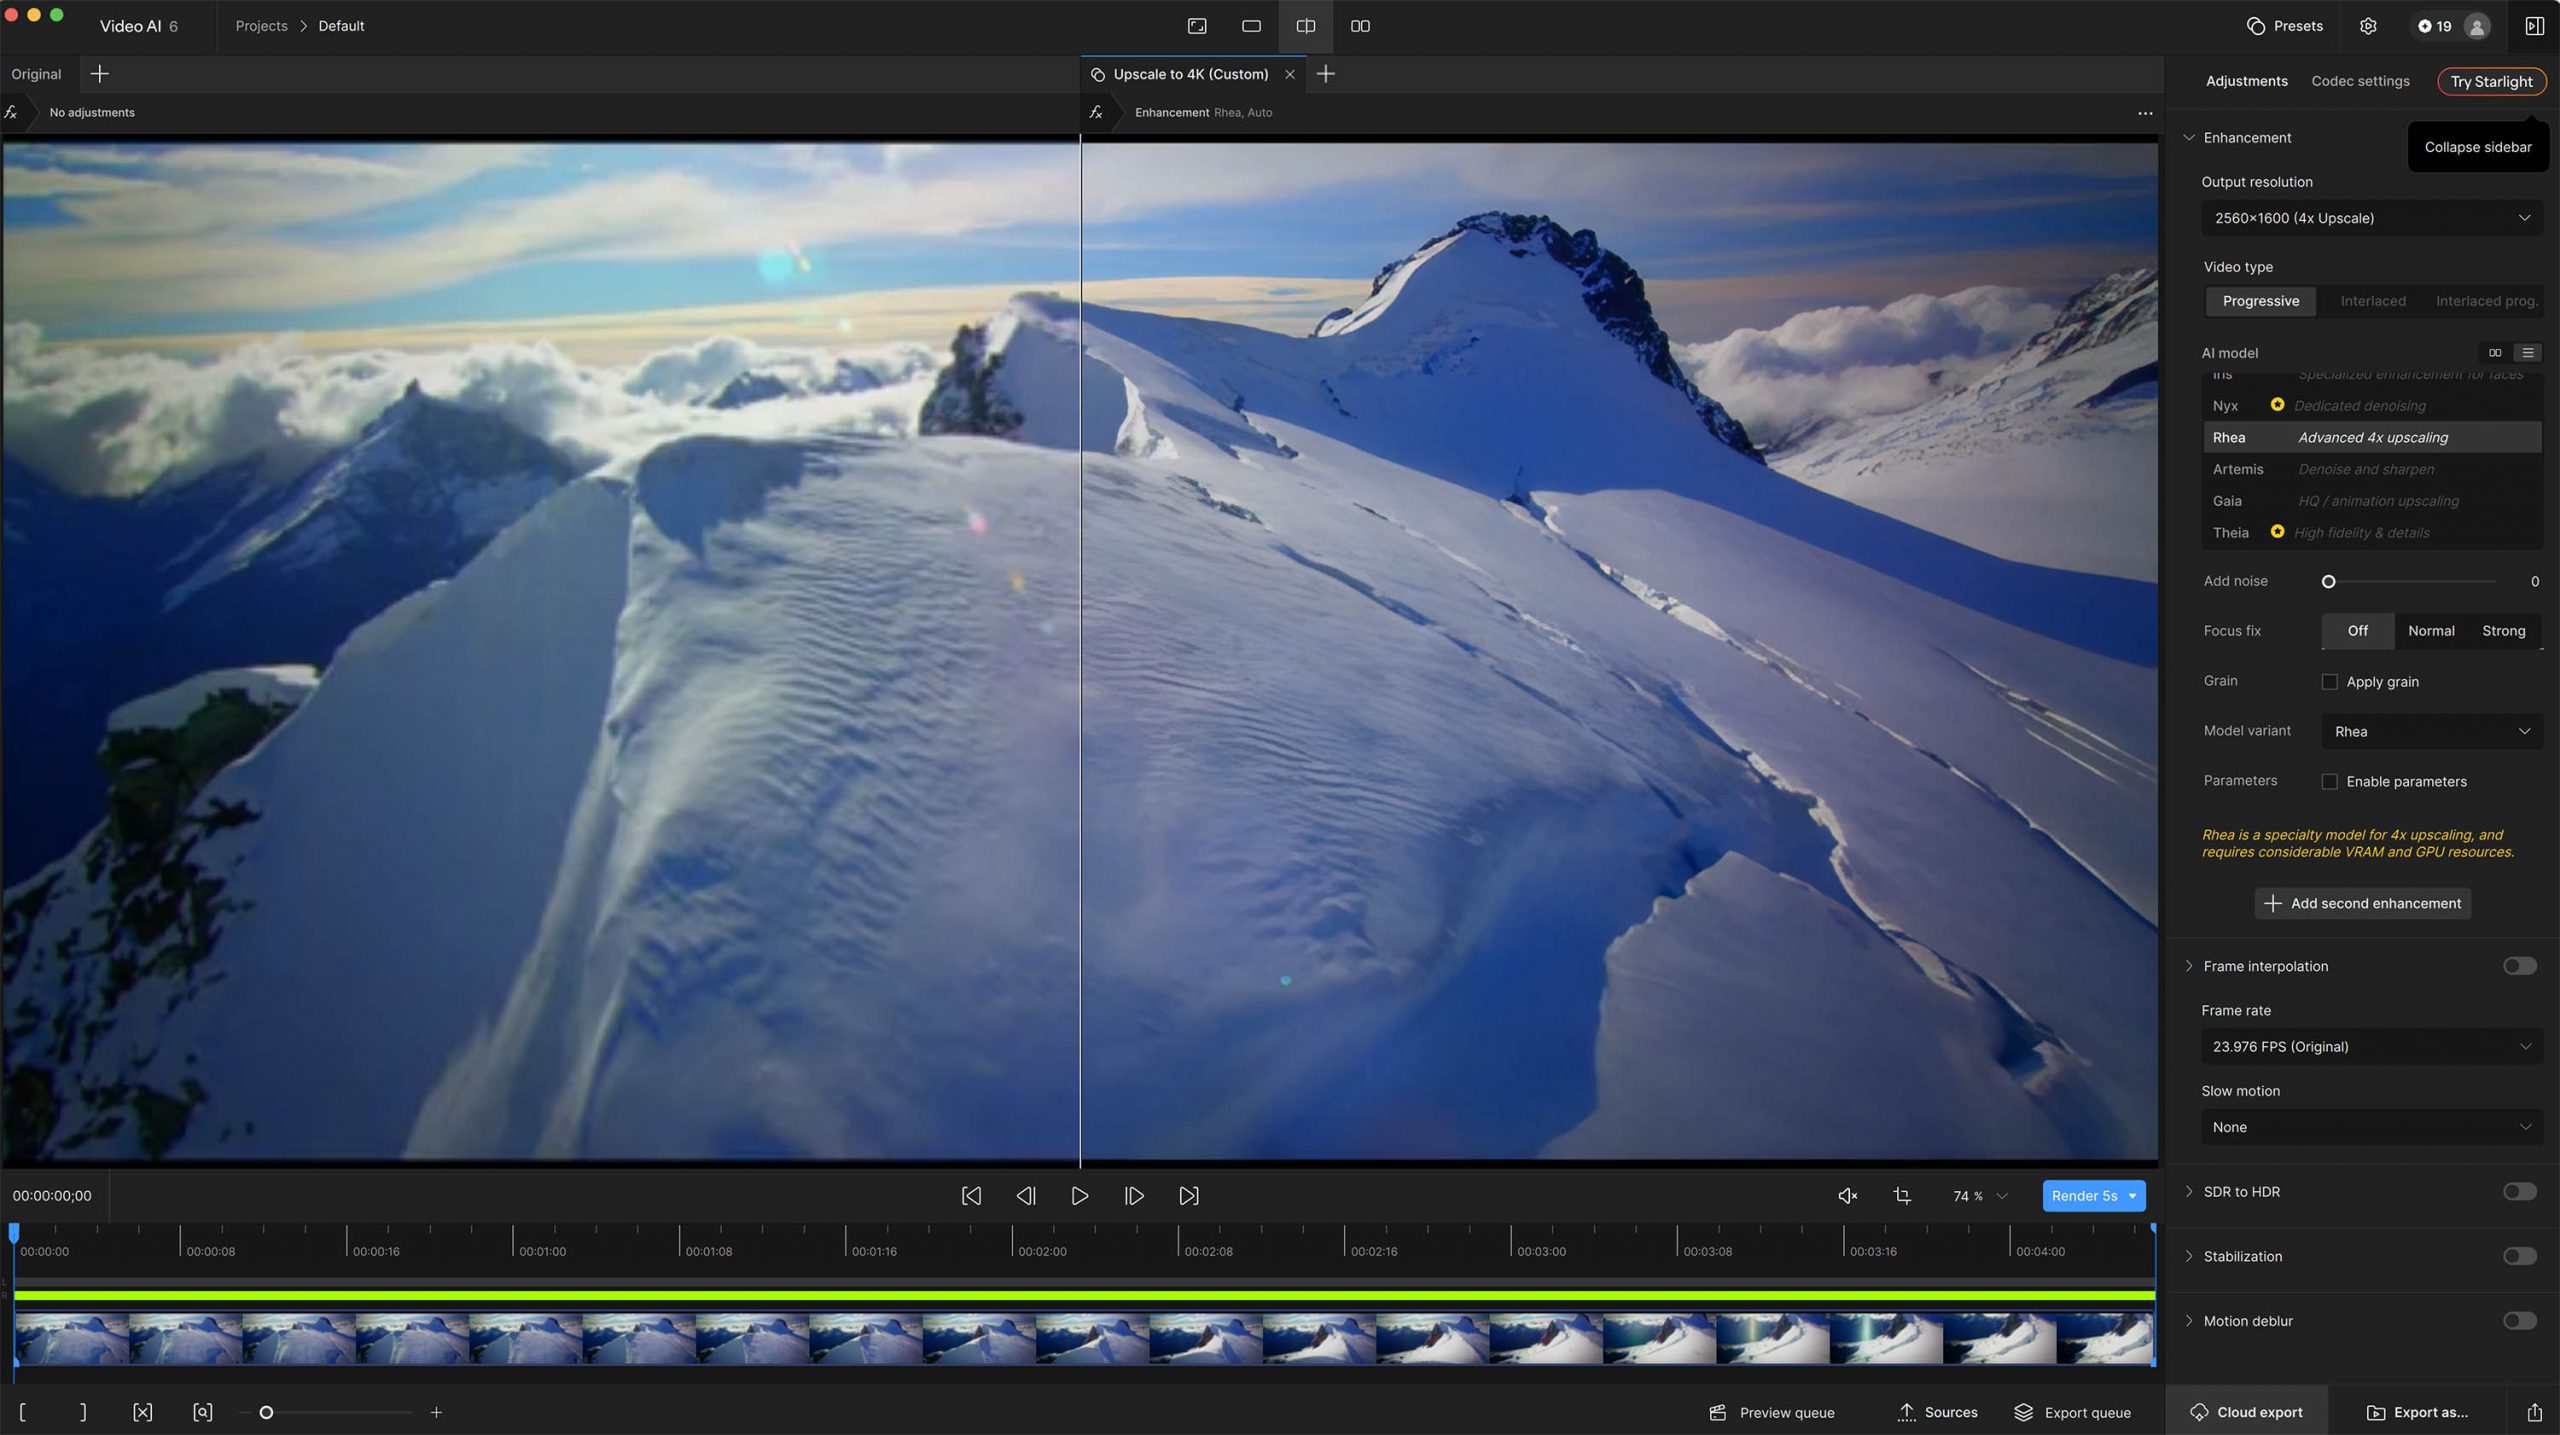
Task: Expand the Frame interpolation section
Action: [2189, 966]
